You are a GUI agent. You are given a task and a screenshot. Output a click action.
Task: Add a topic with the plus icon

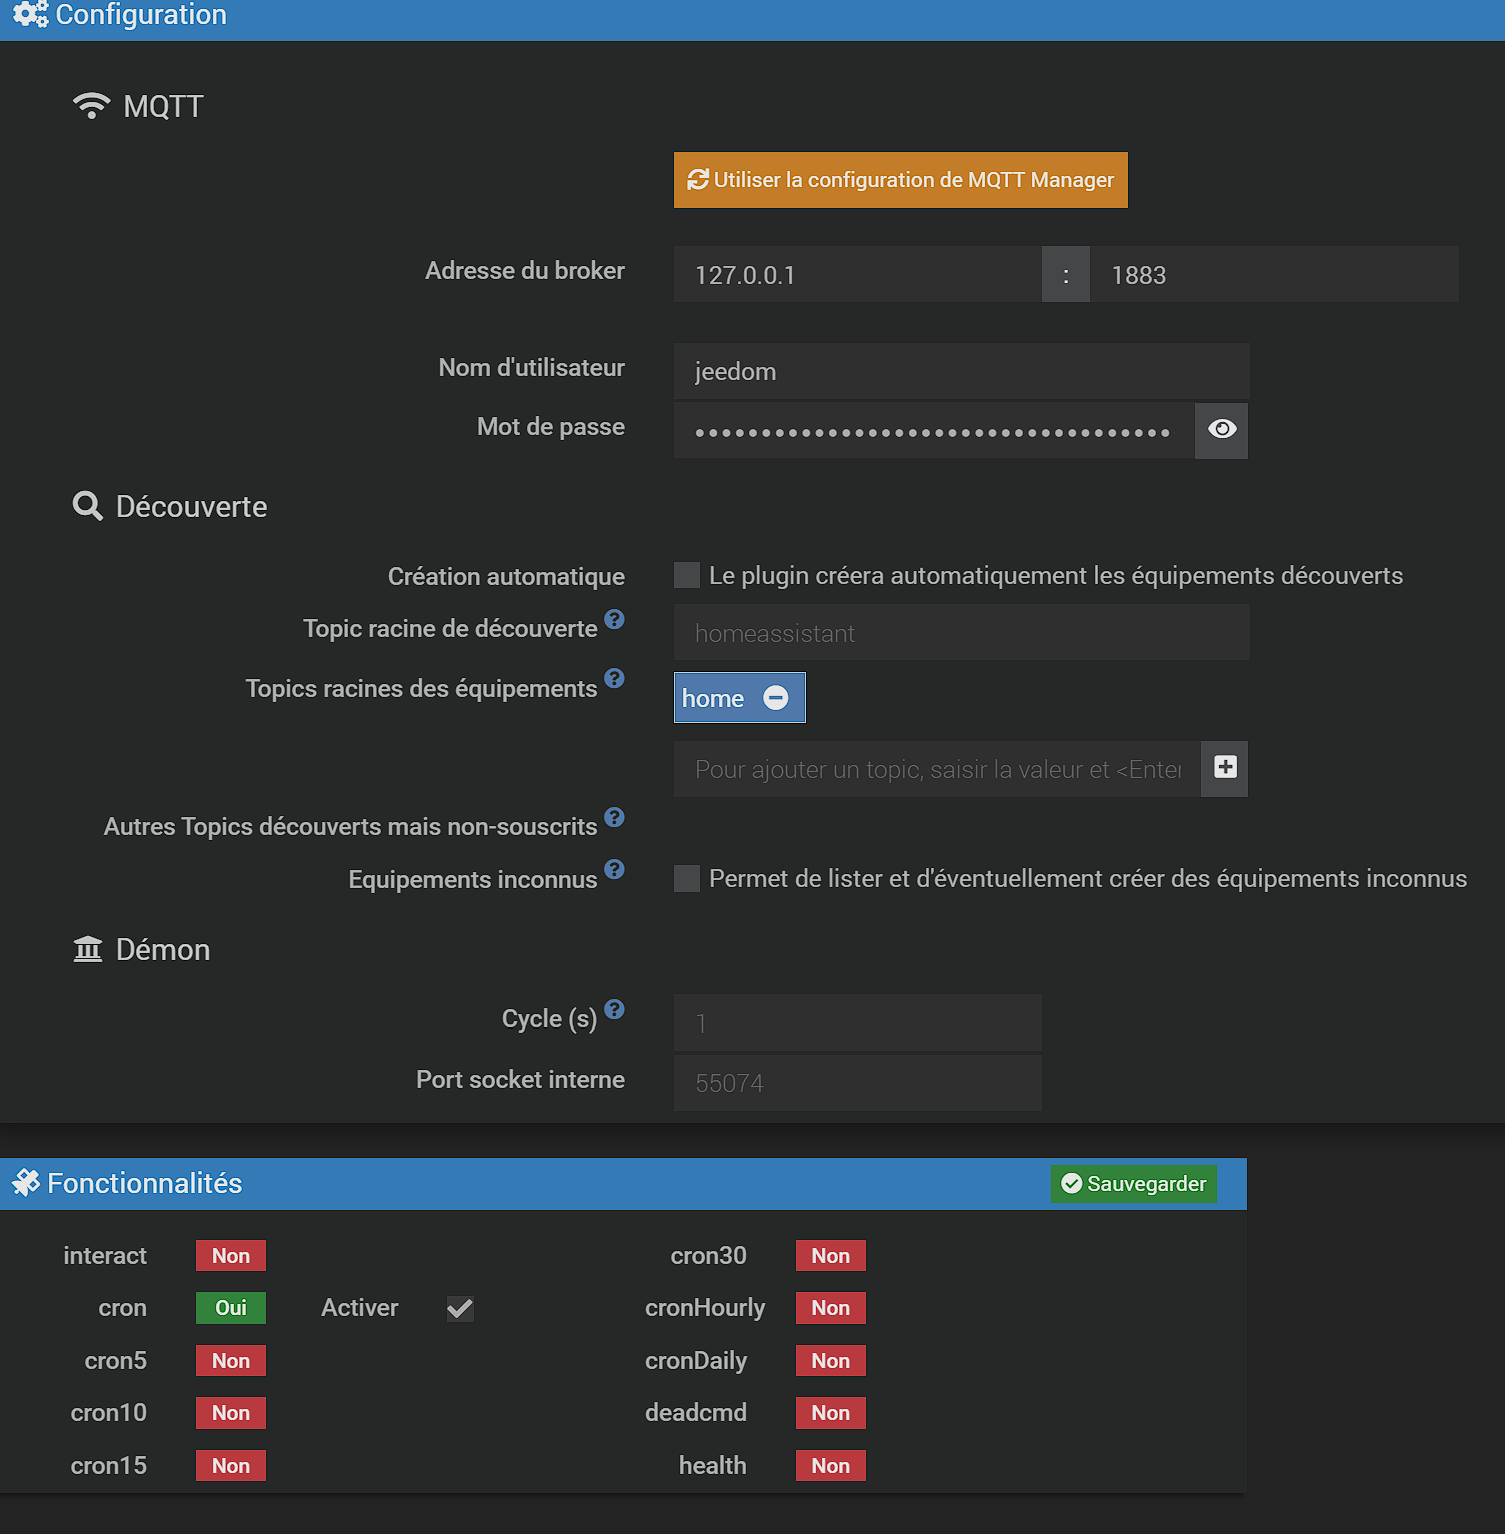pyautogui.click(x=1223, y=768)
